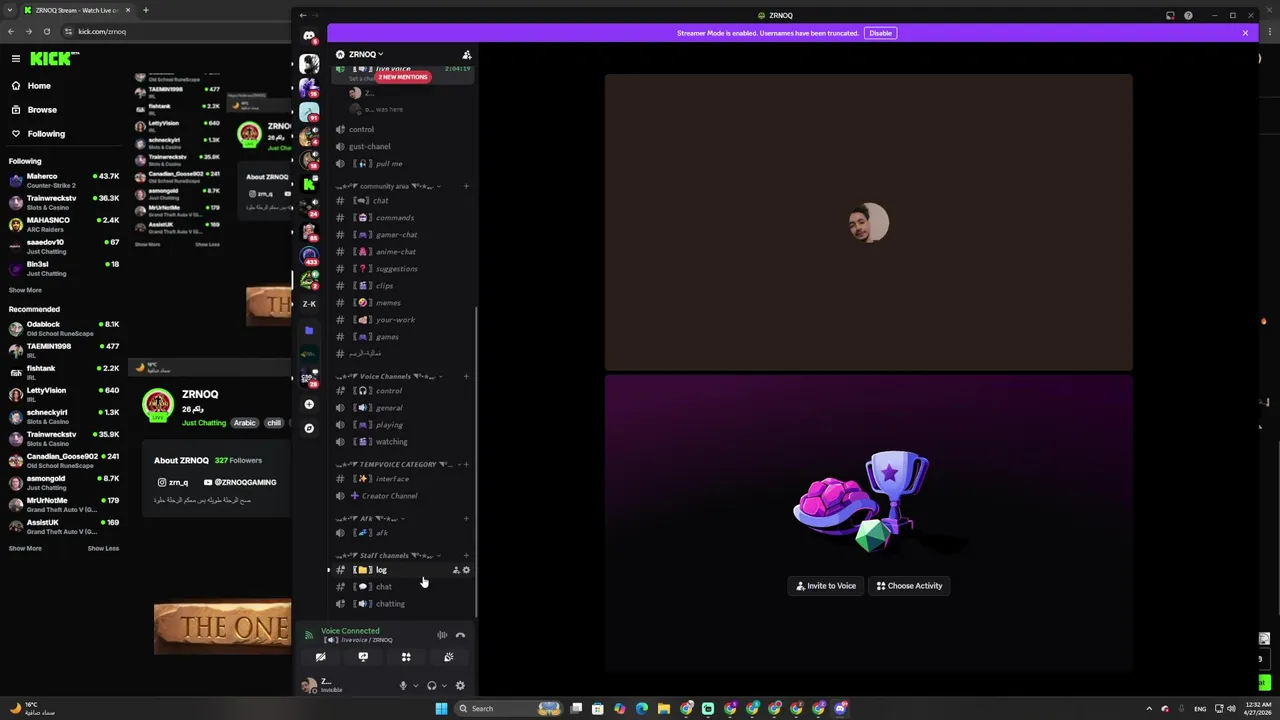Expand microphone input options arrow

tap(416, 686)
